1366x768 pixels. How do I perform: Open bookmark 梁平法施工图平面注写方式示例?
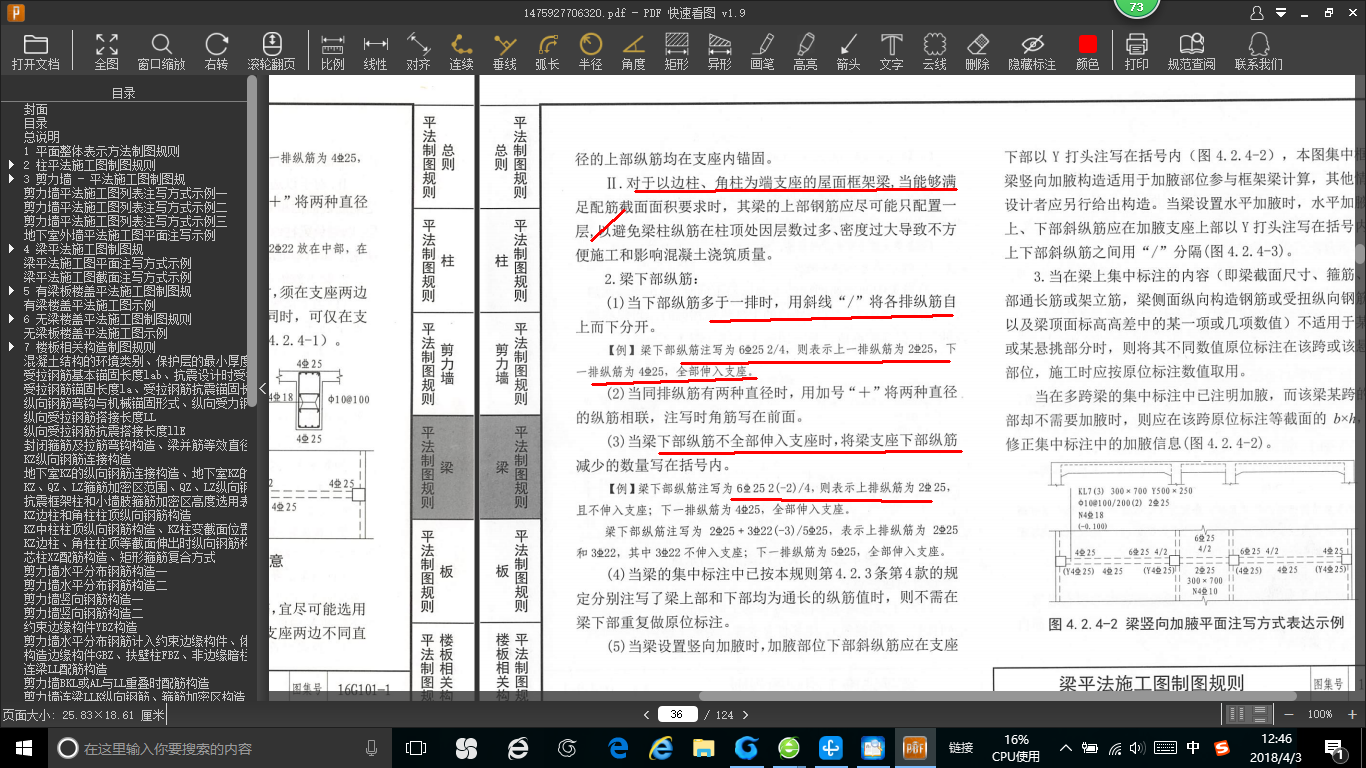[108, 263]
